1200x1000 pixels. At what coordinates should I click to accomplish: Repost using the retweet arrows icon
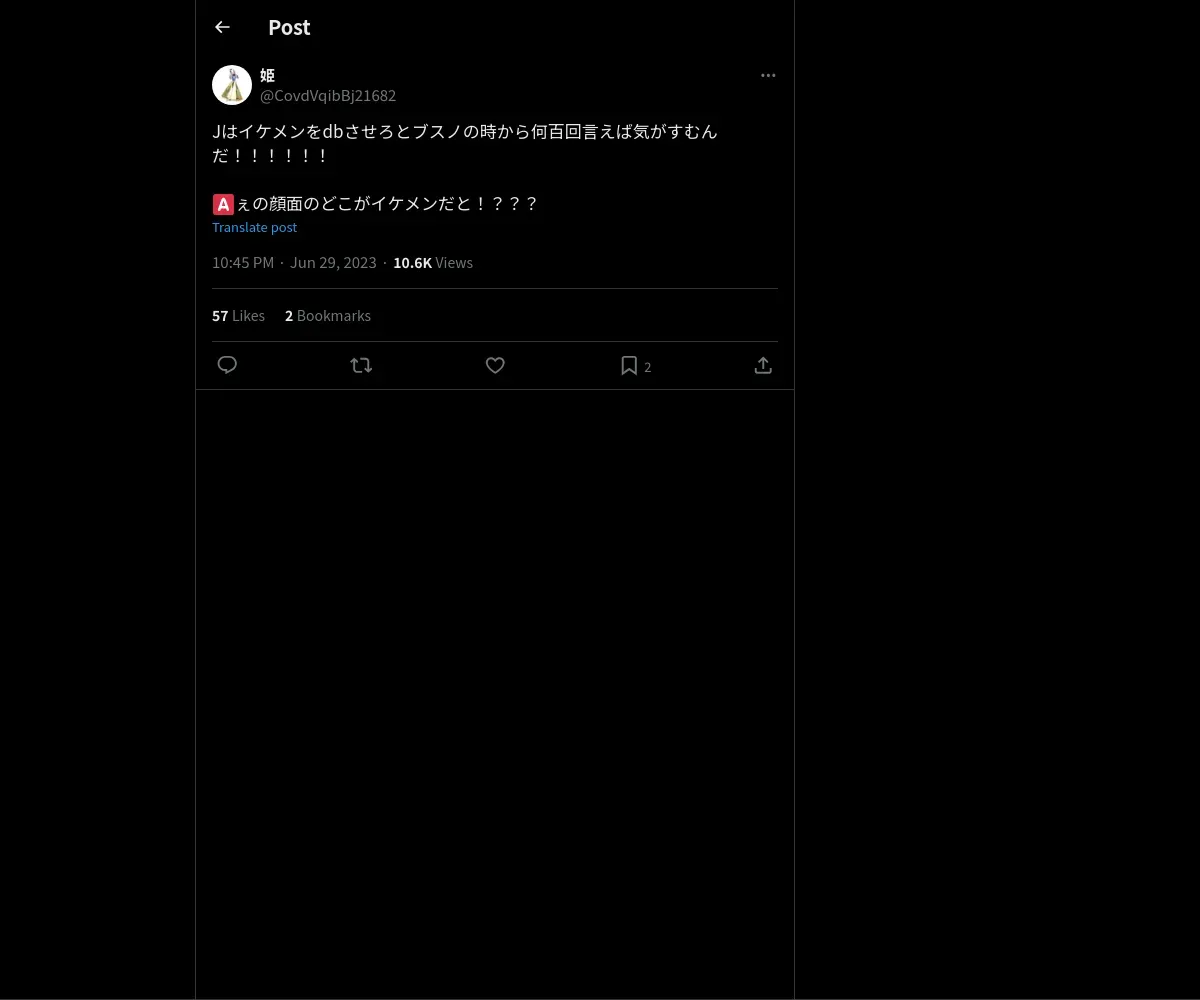coord(361,365)
